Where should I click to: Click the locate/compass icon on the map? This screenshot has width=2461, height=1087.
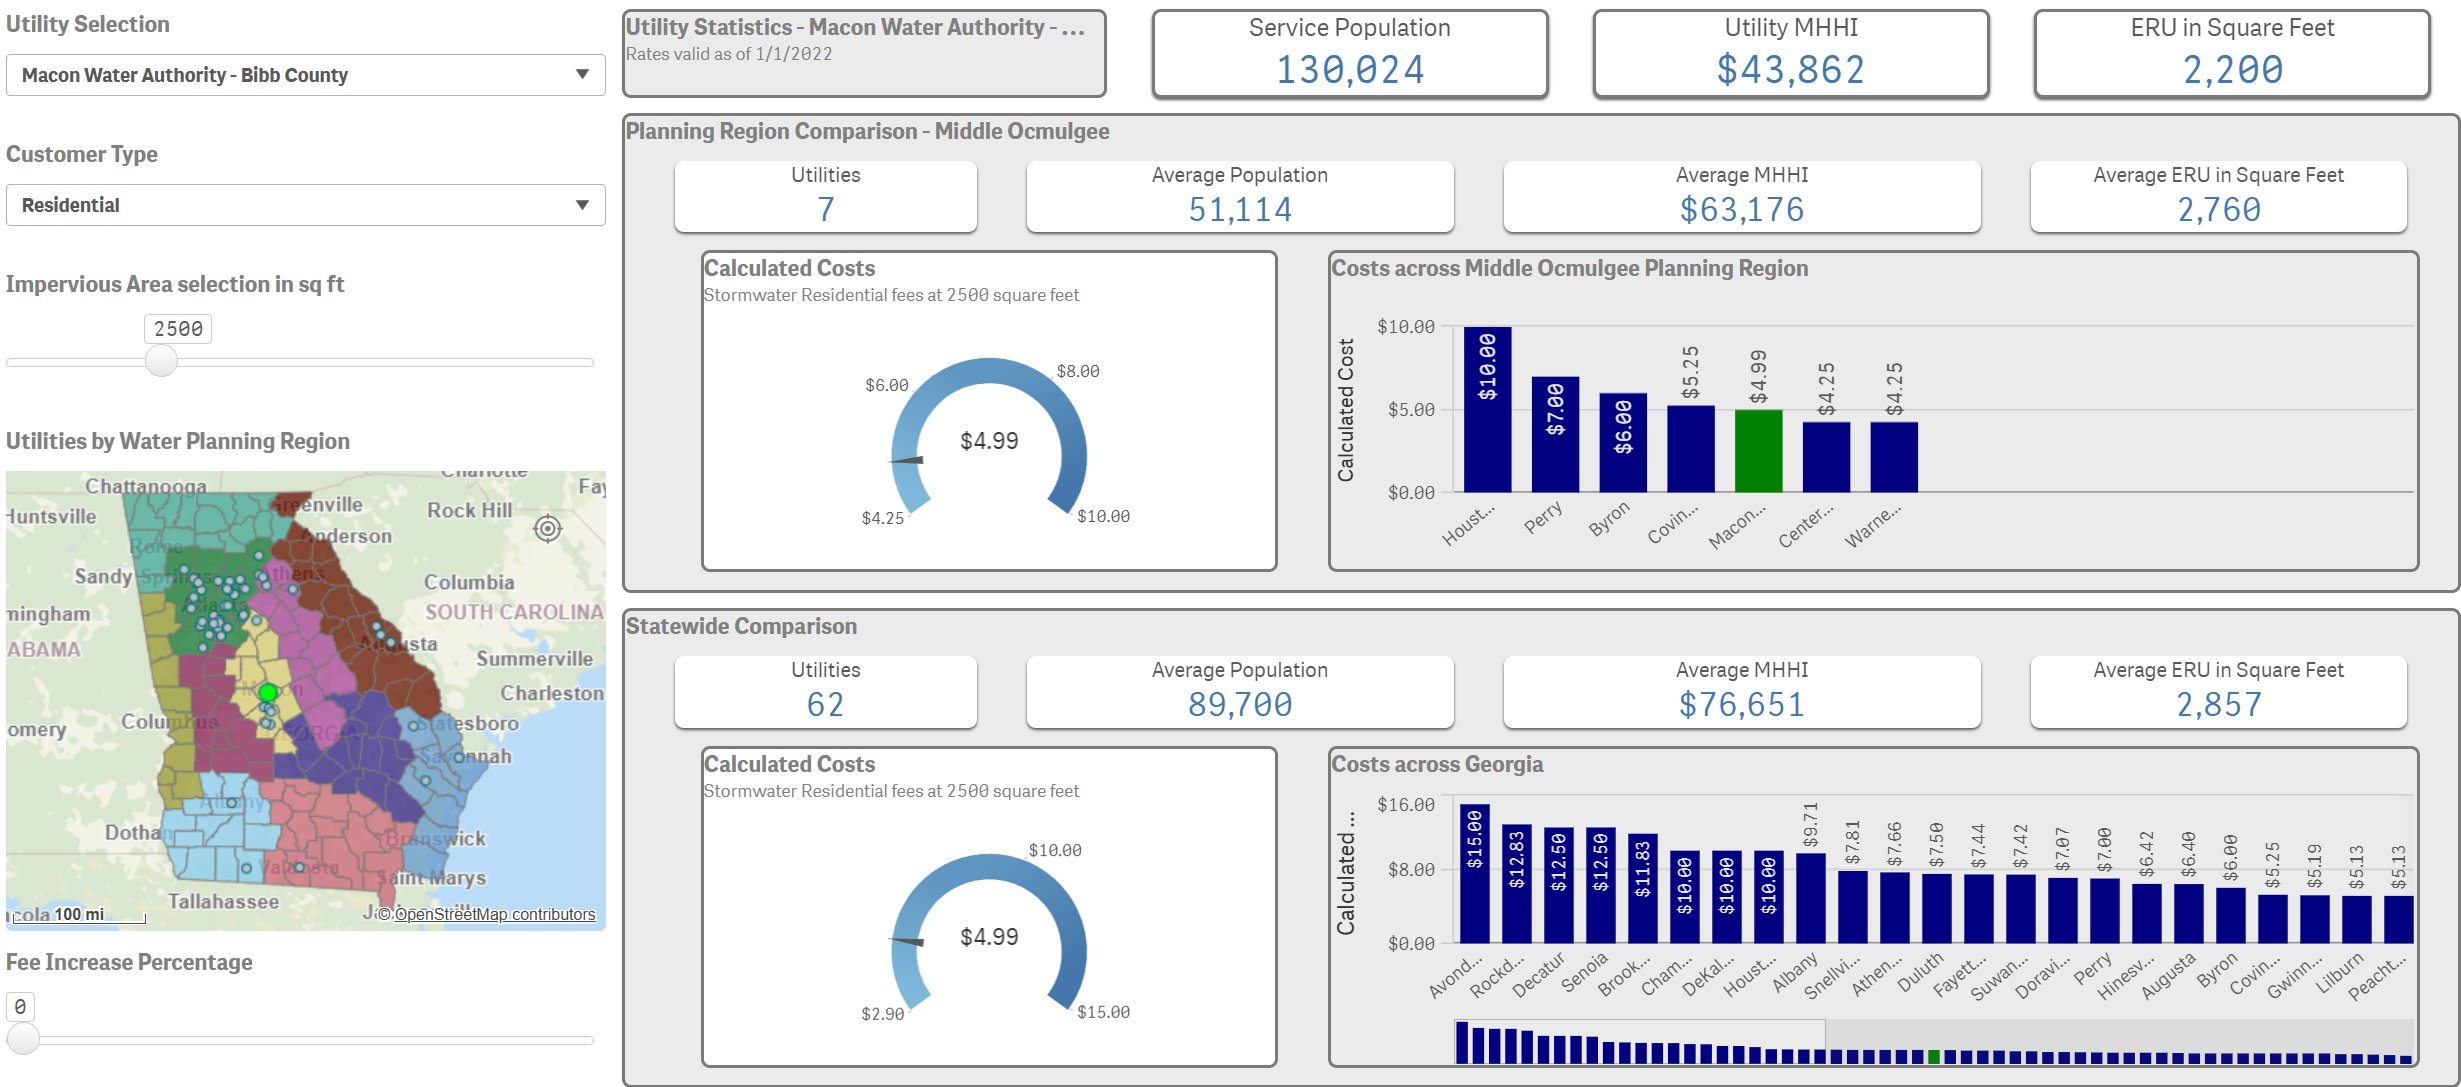tap(546, 530)
